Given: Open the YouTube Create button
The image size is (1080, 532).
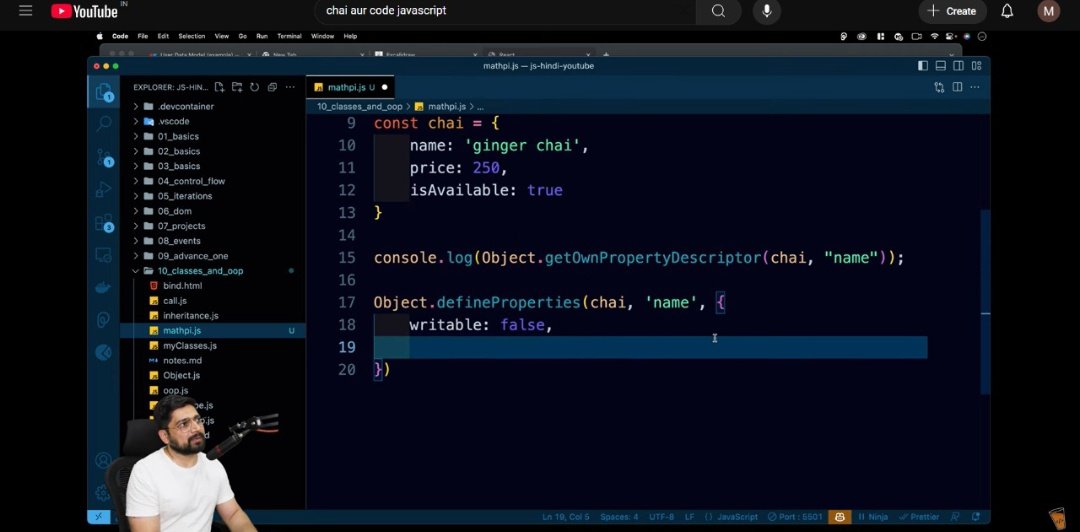Looking at the screenshot, I should [952, 11].
